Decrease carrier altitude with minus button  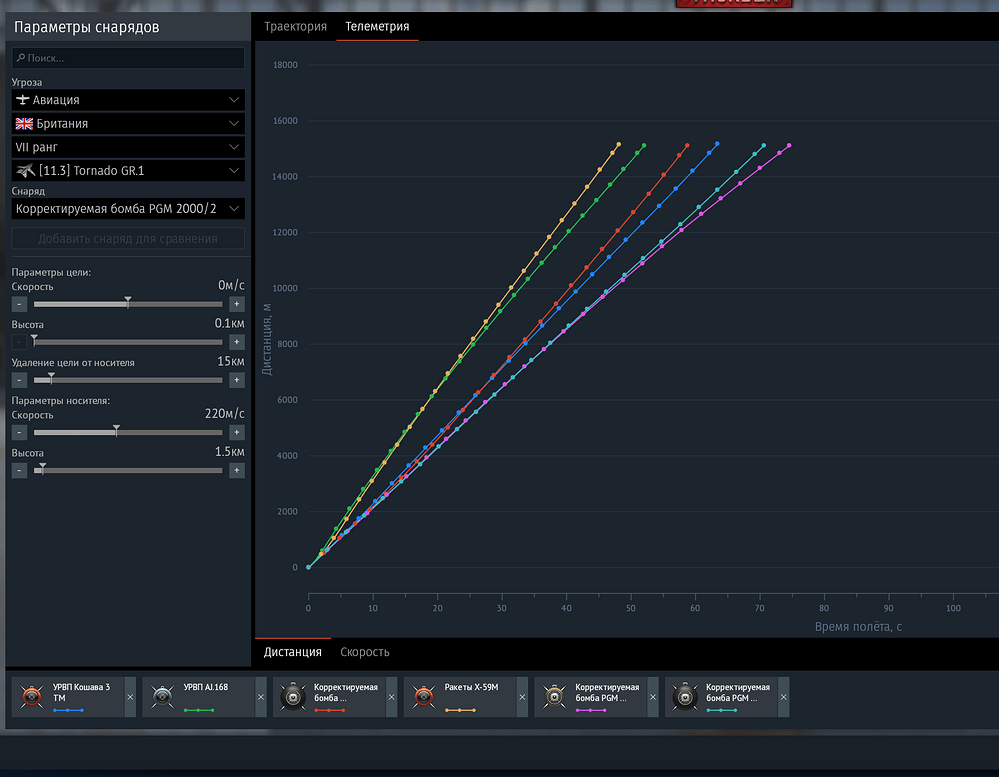tap(19, 471)
